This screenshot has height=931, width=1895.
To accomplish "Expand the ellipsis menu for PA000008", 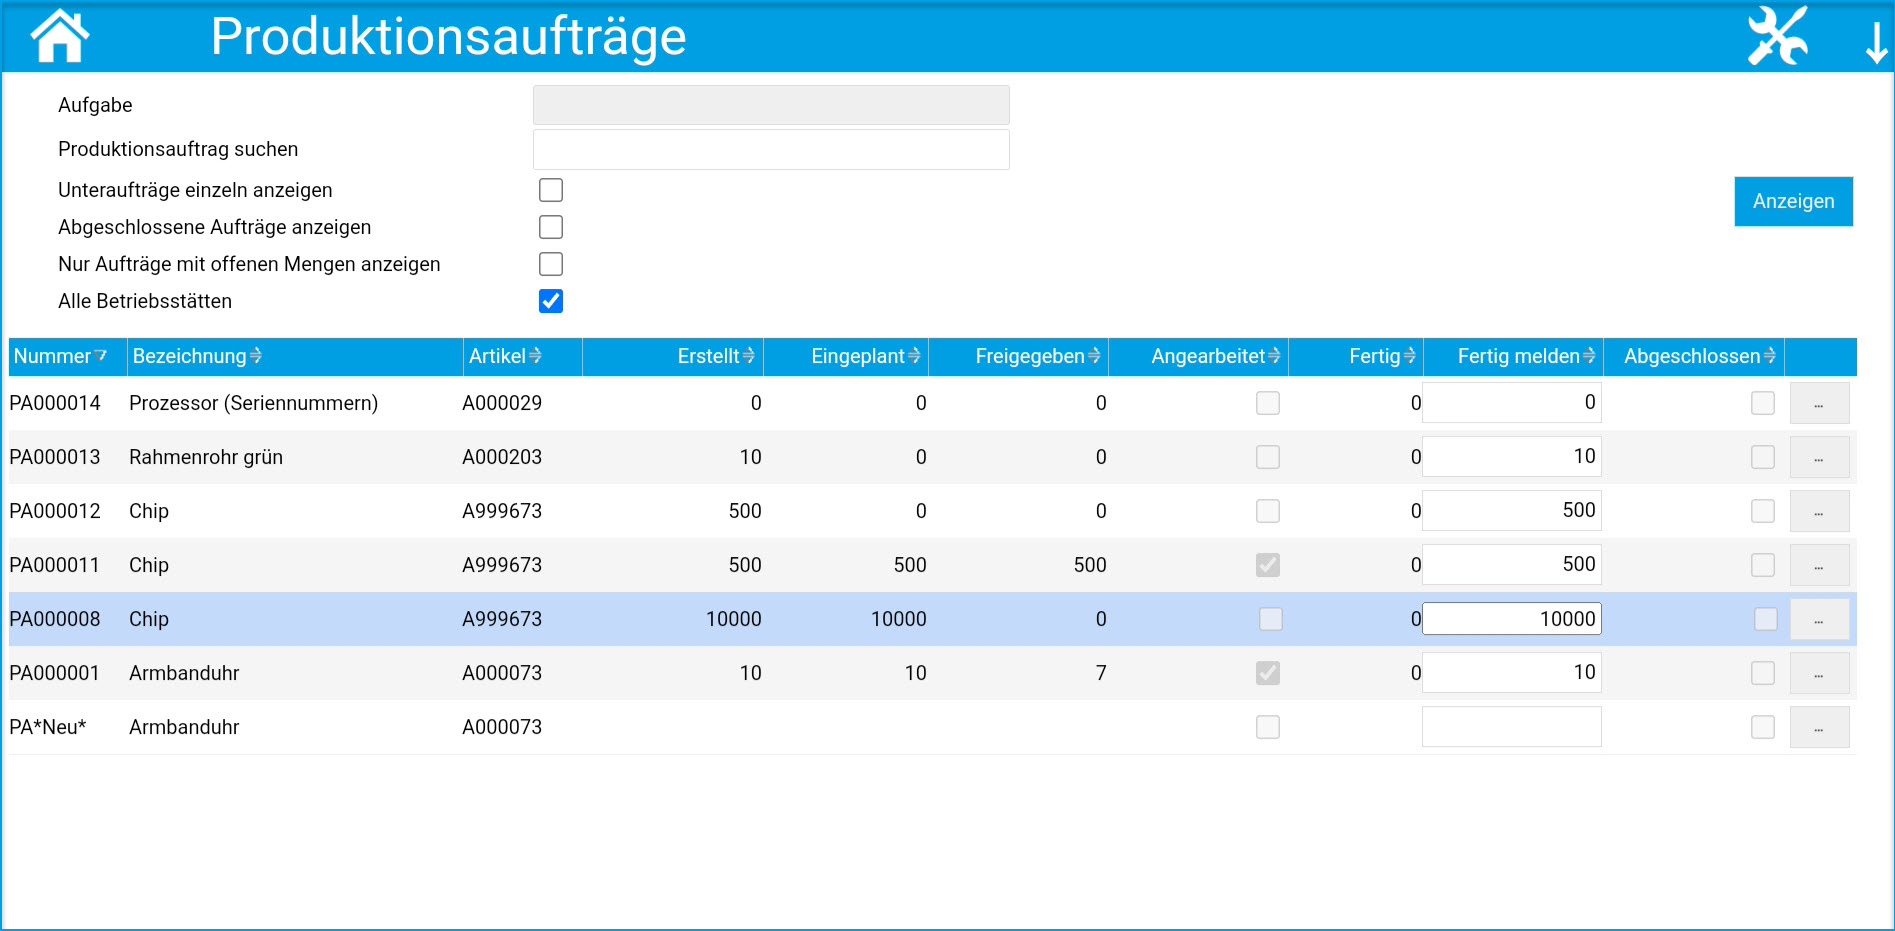I will [1818, 619].
